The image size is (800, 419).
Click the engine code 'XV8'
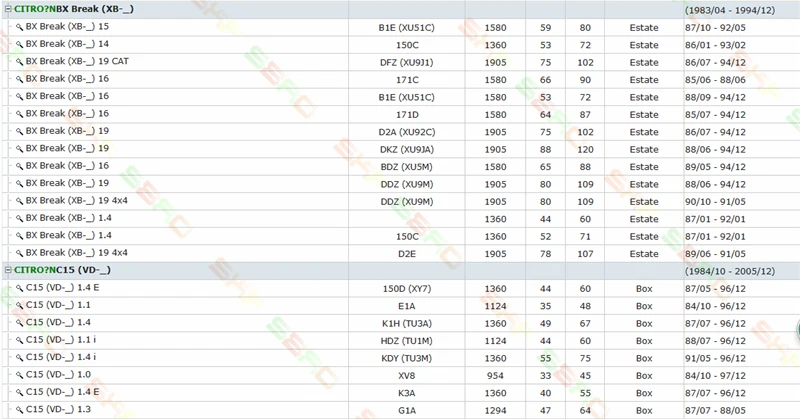pos(407,376)
